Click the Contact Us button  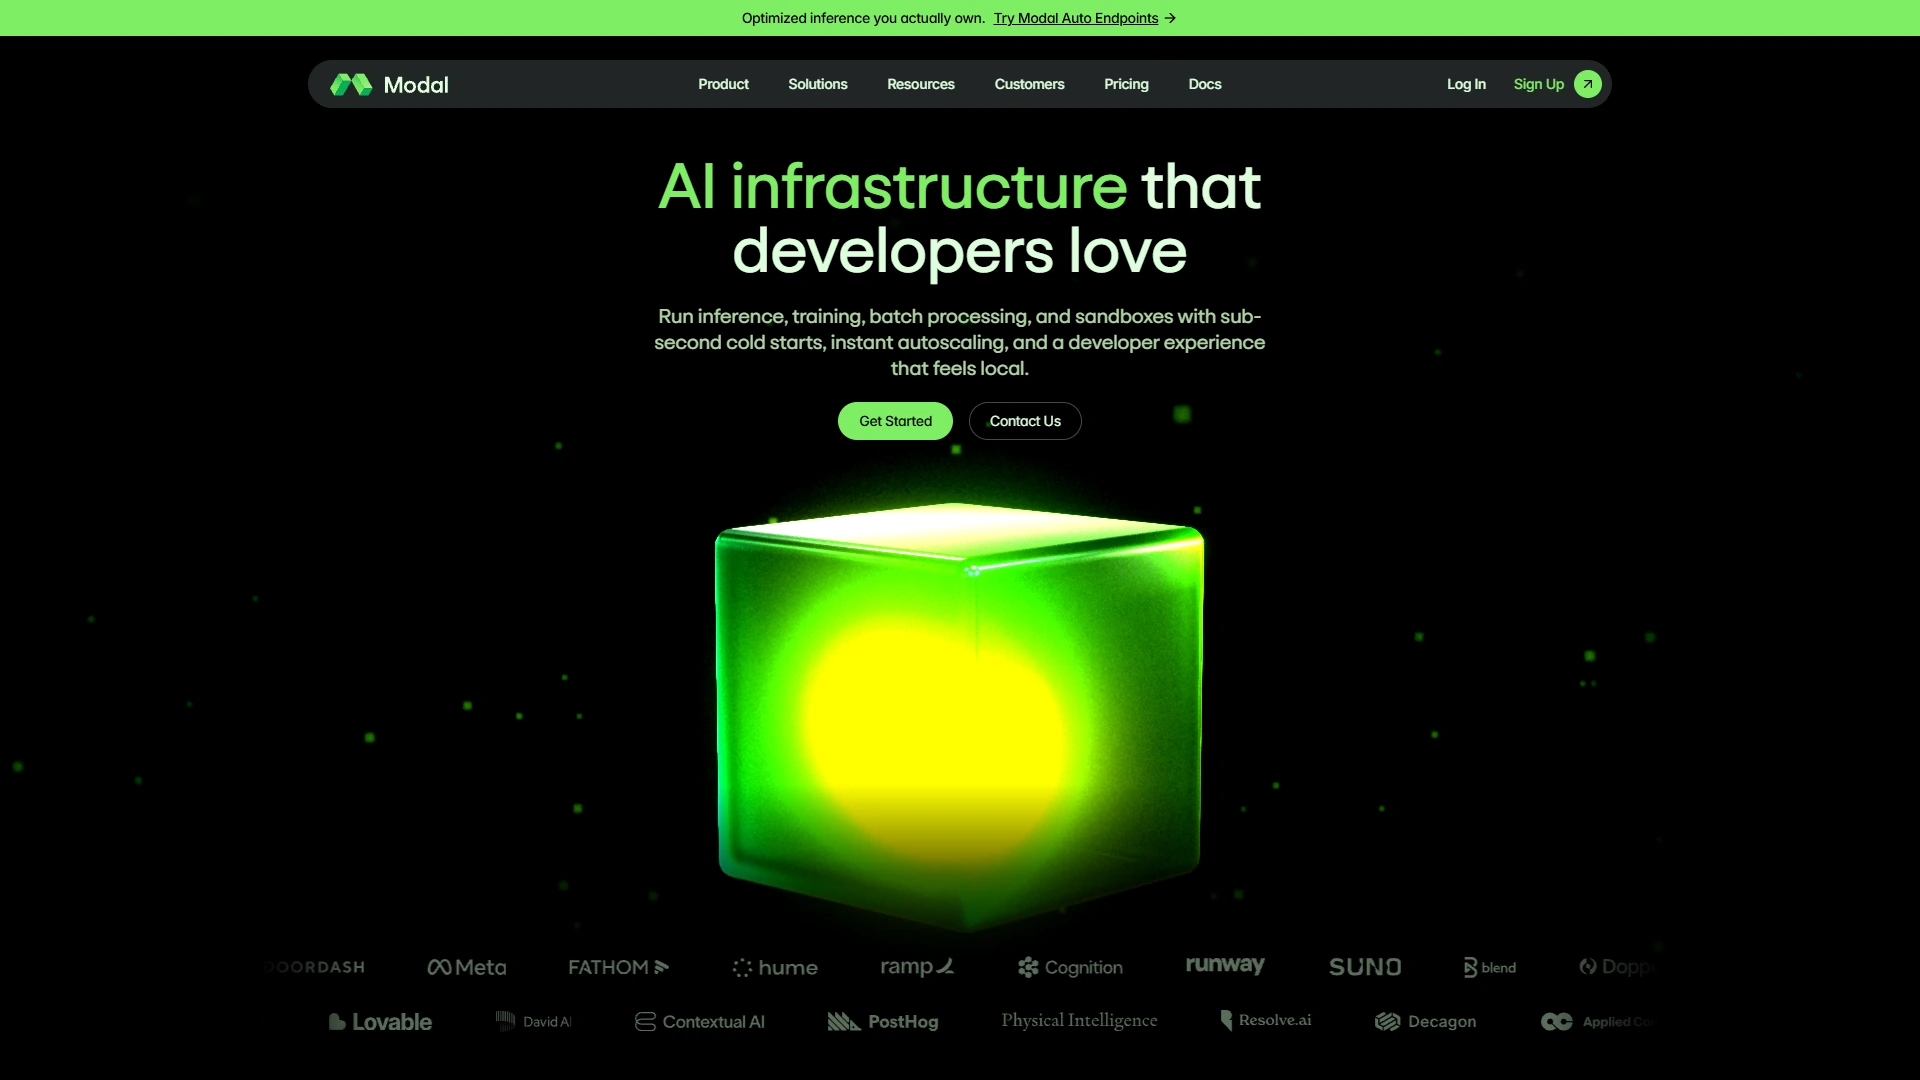tap(1025, 421)
